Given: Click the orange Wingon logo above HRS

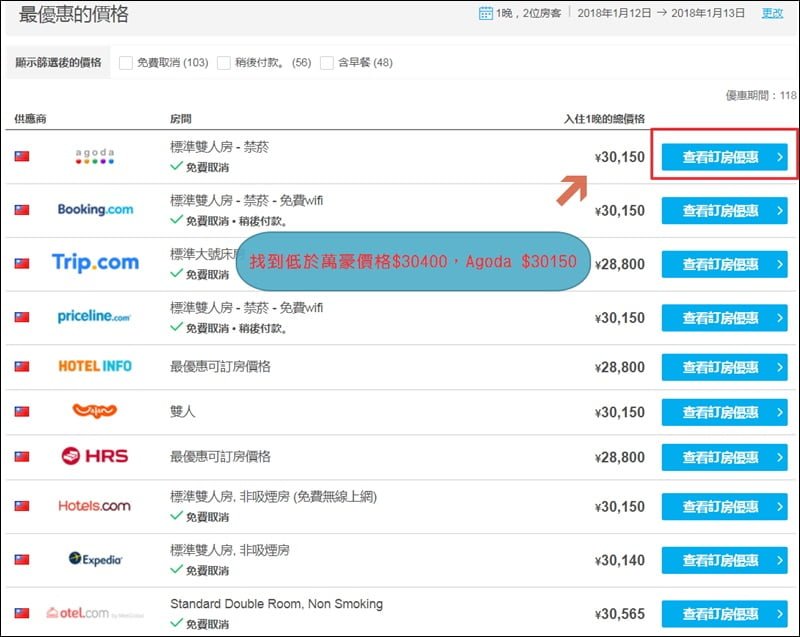Looking at the screenshot, I should pyautogui.click(x=95, y=411).
